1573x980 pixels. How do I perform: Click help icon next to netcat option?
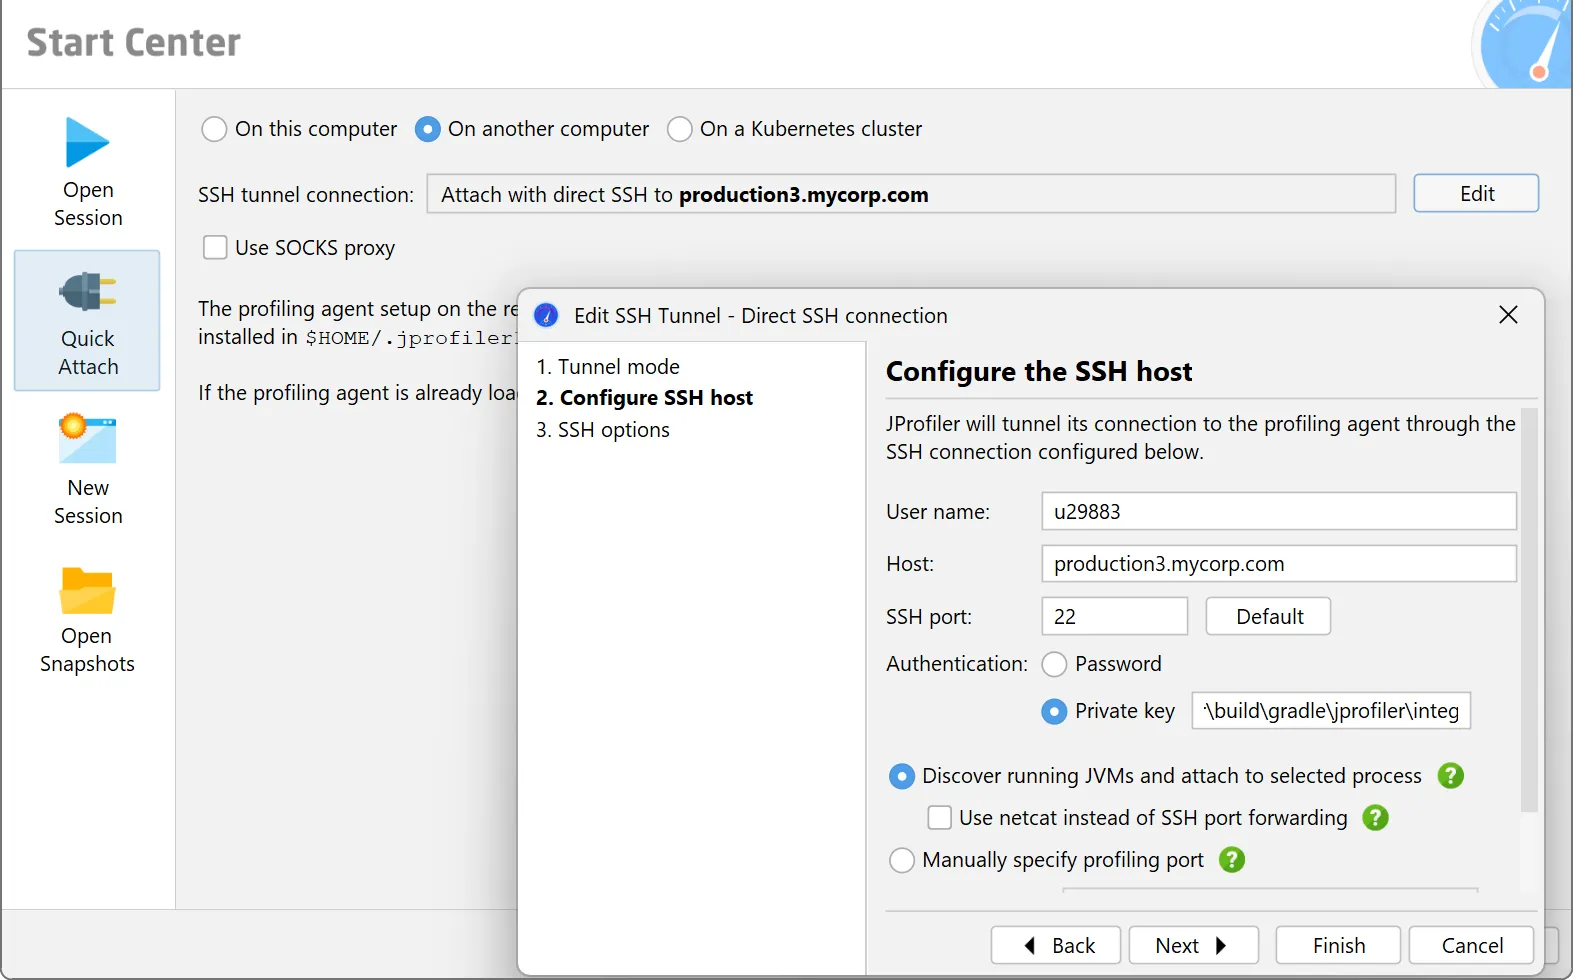pos(1376,818)
